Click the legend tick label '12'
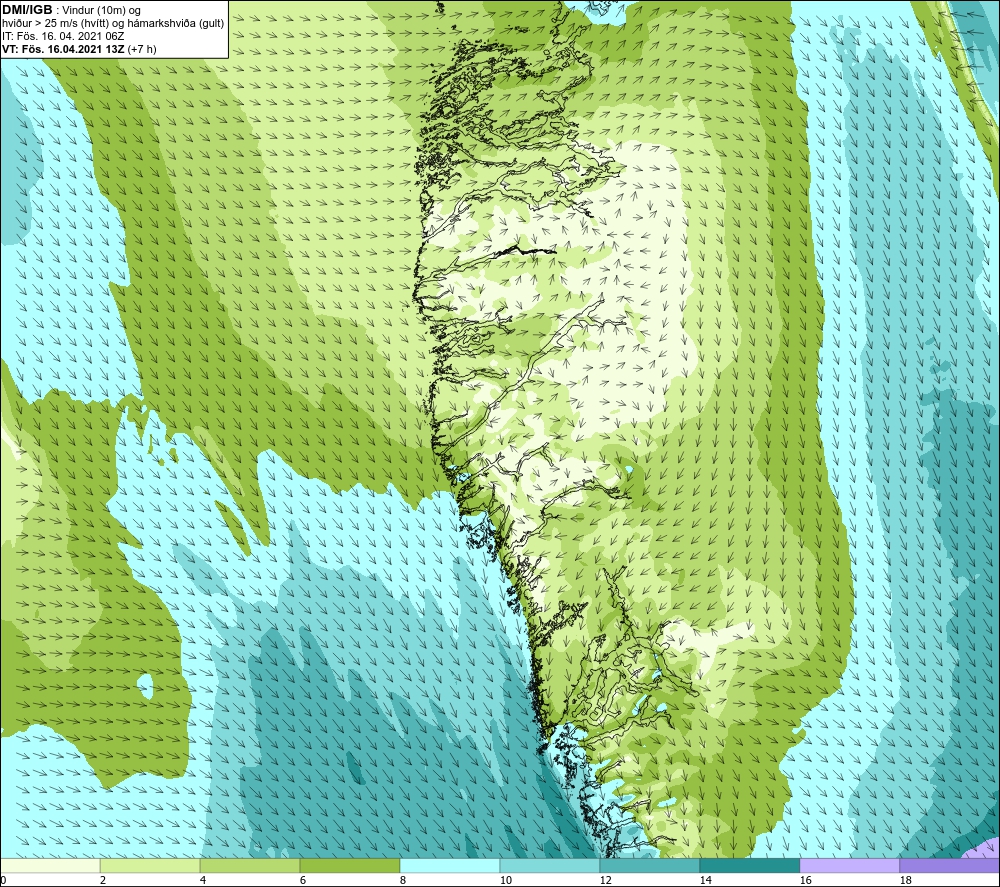The width and height of the screenshot is (1000, 887). coord(605,880)
